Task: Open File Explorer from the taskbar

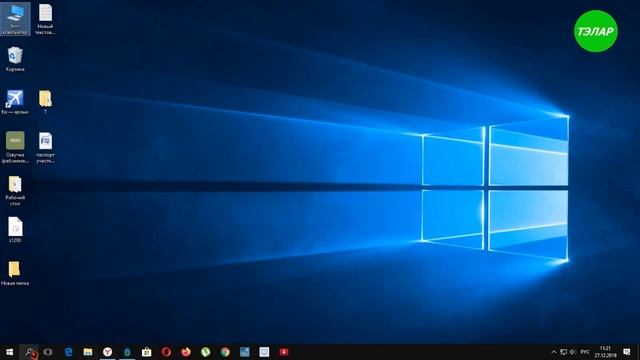Action: (x=88, y=352)
